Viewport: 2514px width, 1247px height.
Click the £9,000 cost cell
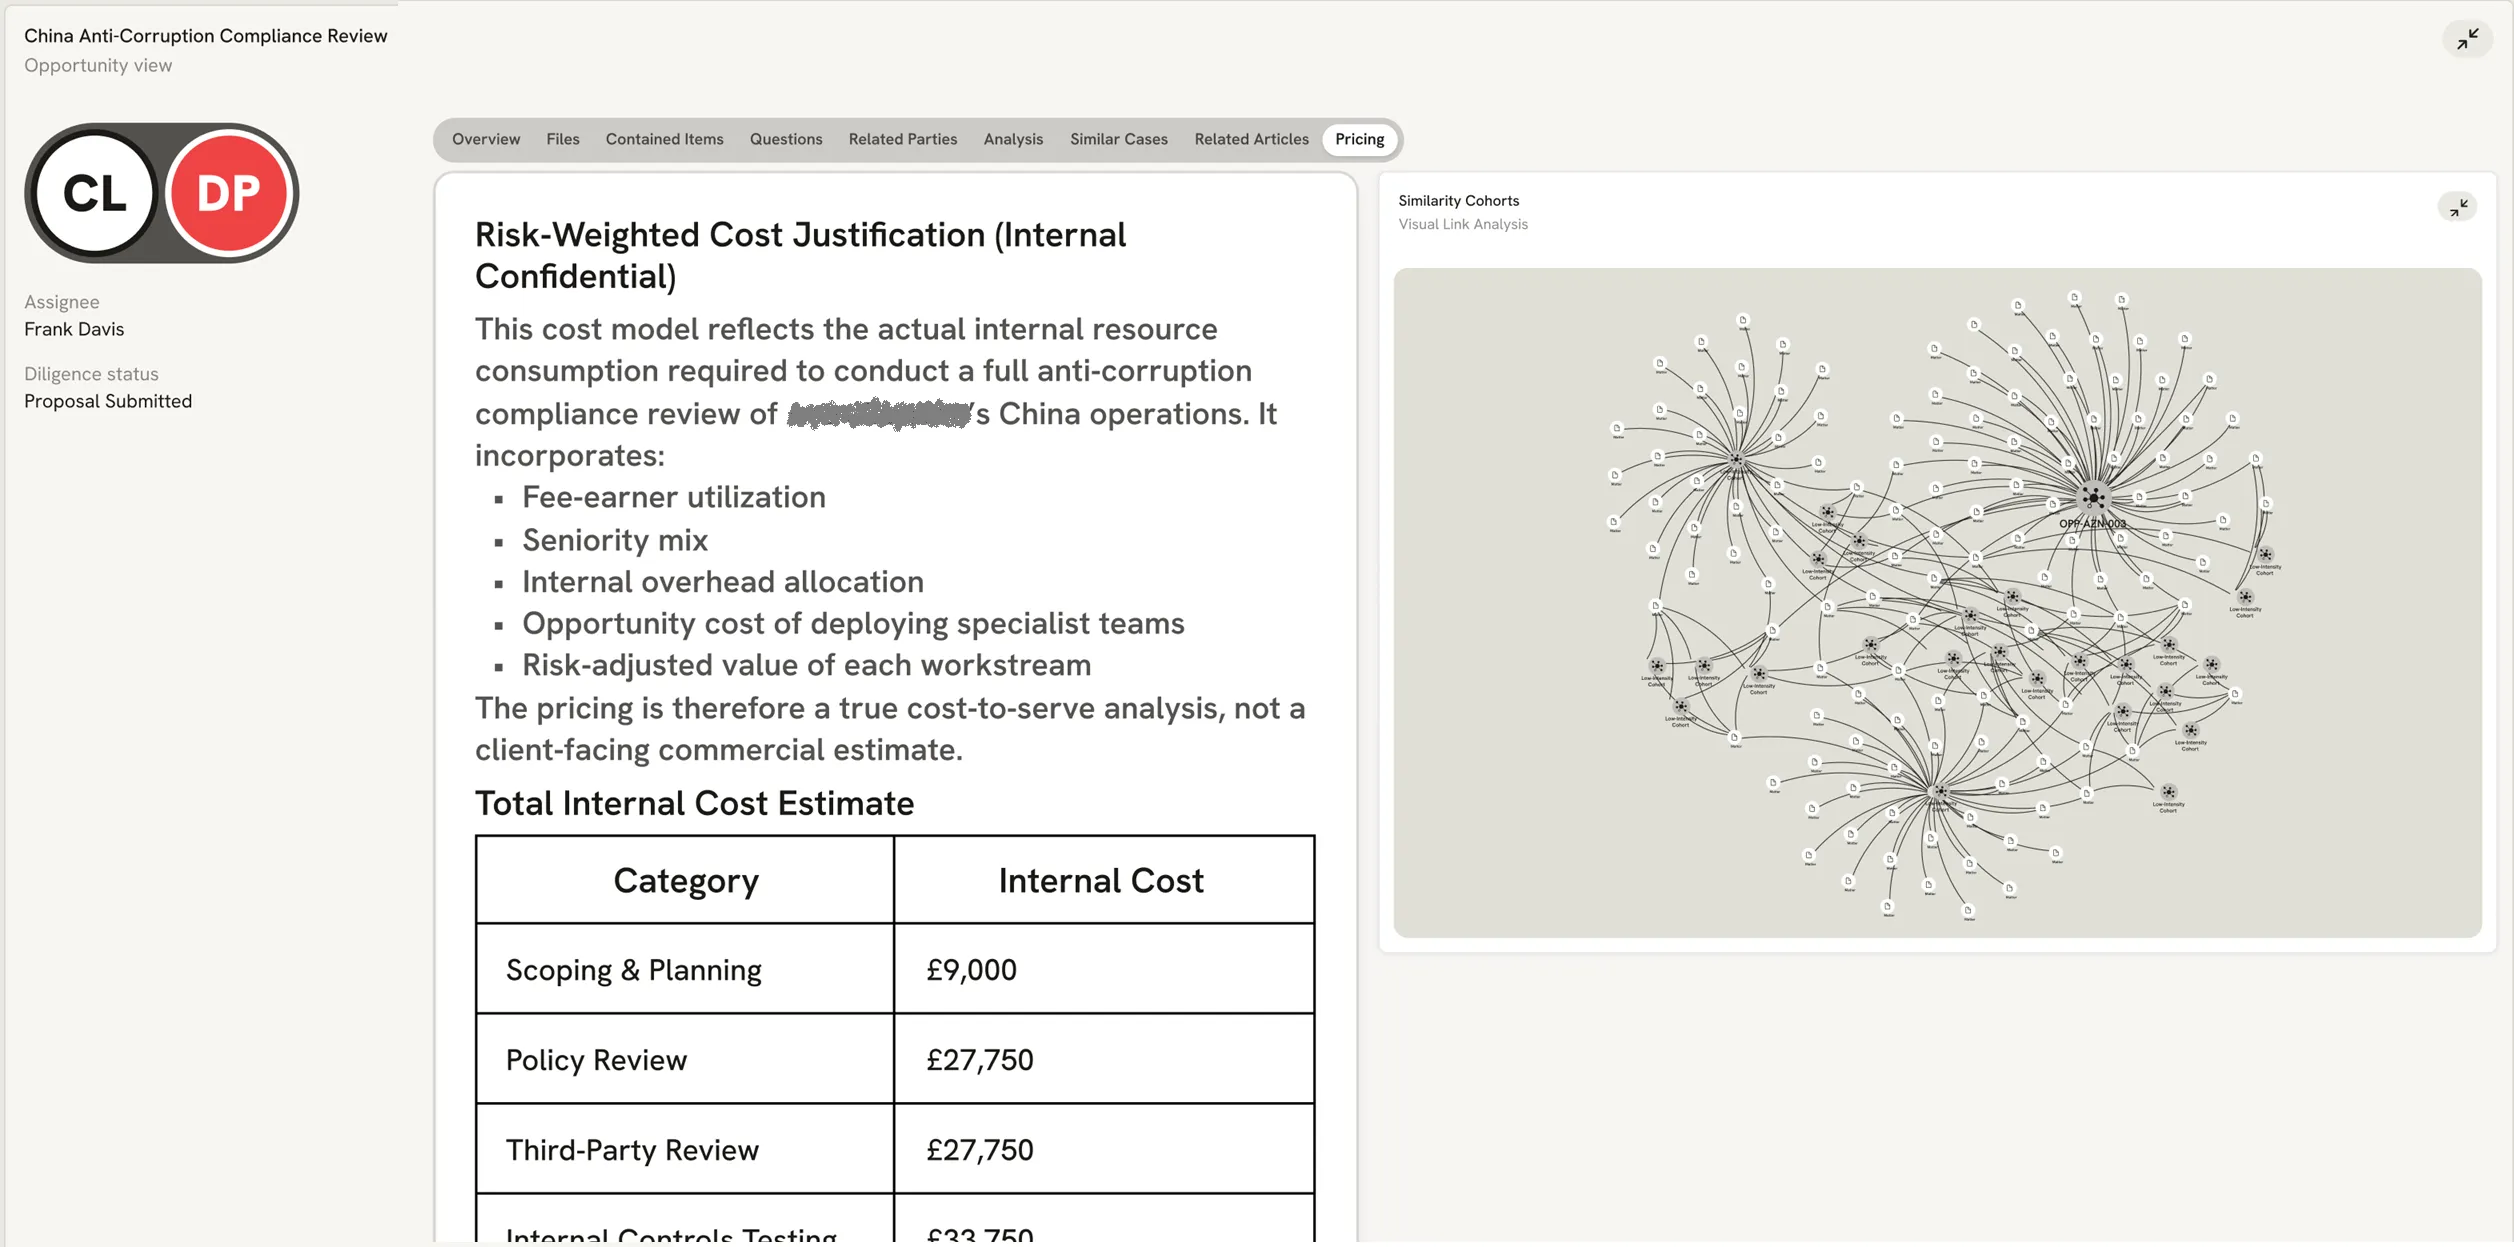pyautogui.click(x=1104, y=969)
